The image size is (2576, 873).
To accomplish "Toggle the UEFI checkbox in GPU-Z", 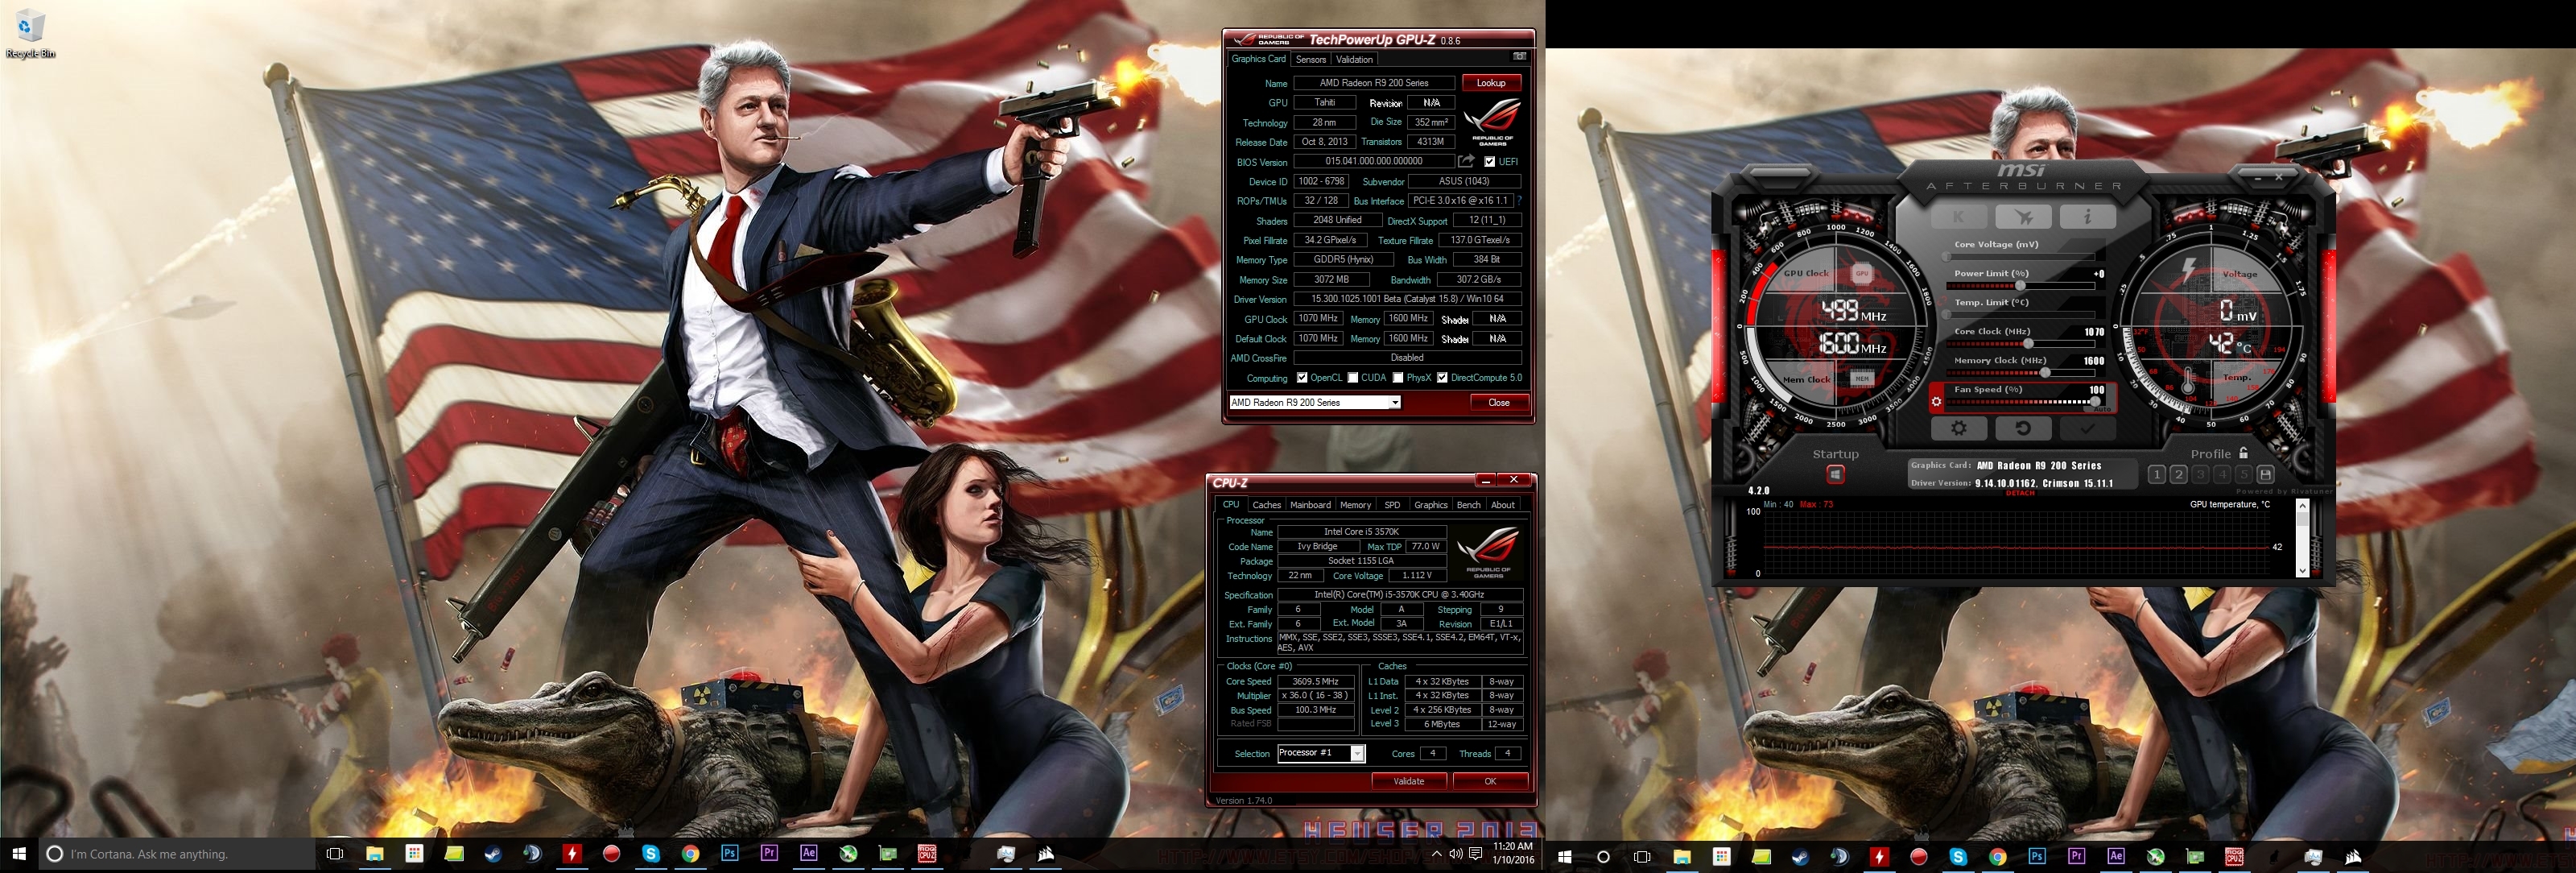I will 1490,162.
